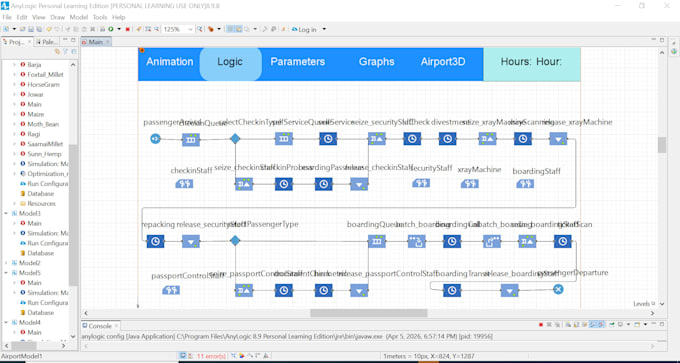This screenshot has height=363, width=680.
Task: Click the unbatch_boarding unbatch block
Action: [492, 241]
